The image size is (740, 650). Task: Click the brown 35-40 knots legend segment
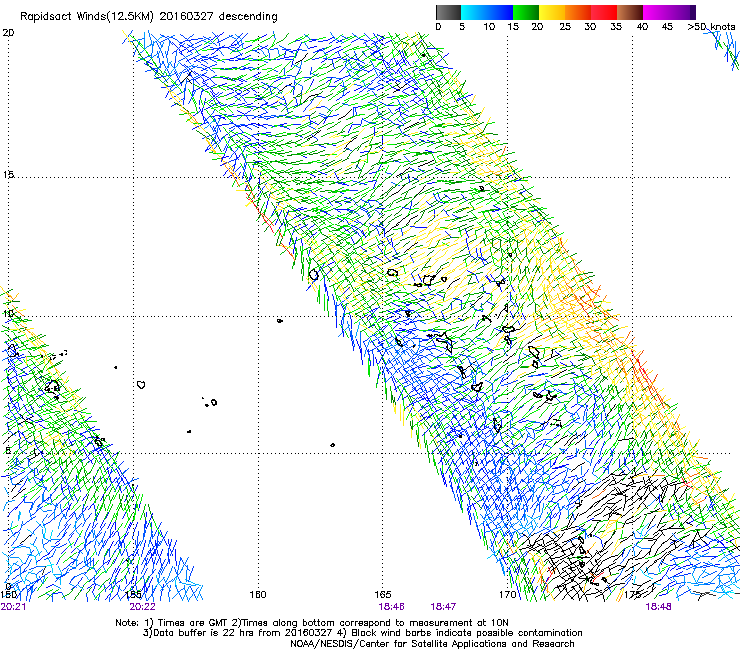(630, 12)
